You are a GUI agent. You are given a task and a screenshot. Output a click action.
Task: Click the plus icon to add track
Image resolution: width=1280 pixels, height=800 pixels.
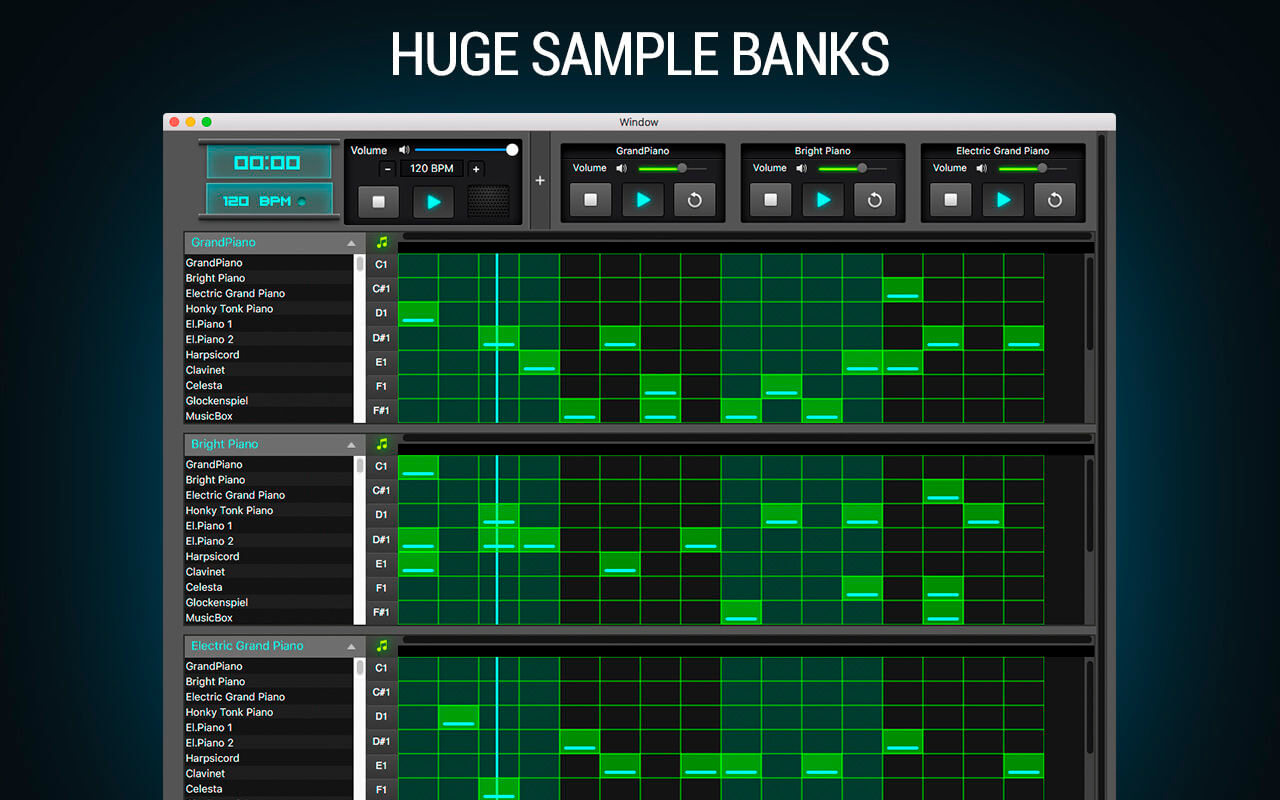[x=540, y=181]
